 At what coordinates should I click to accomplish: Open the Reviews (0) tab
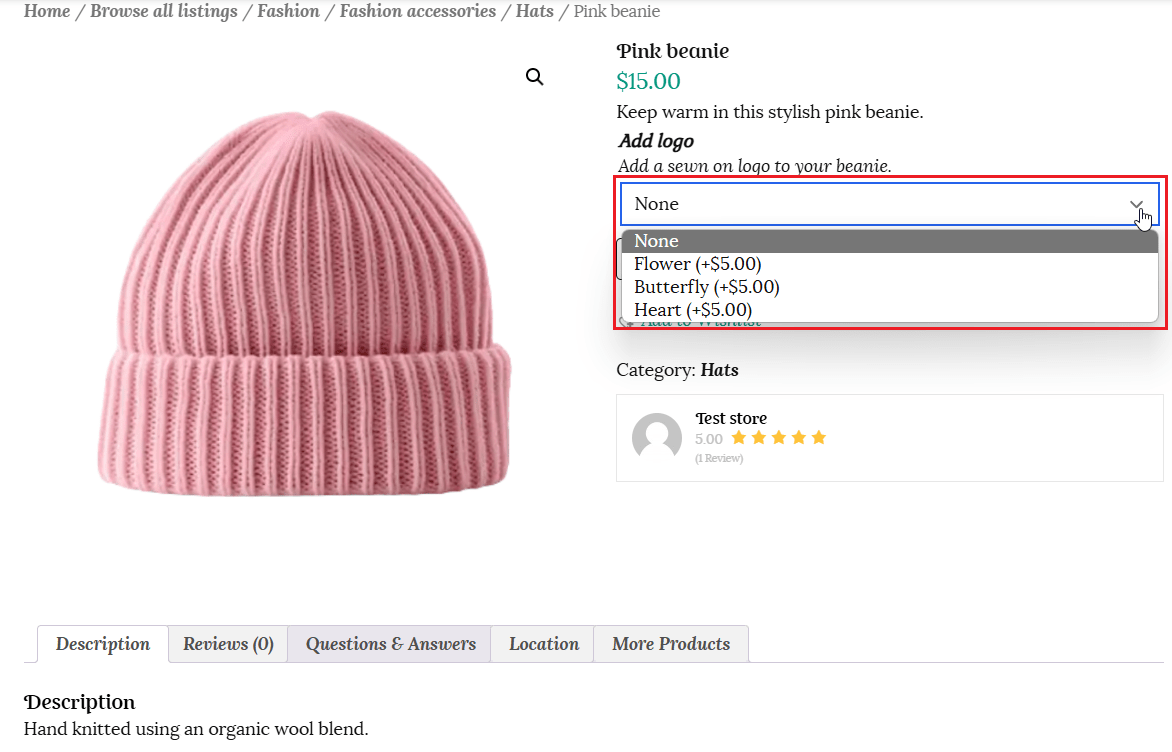click(228, 644)
